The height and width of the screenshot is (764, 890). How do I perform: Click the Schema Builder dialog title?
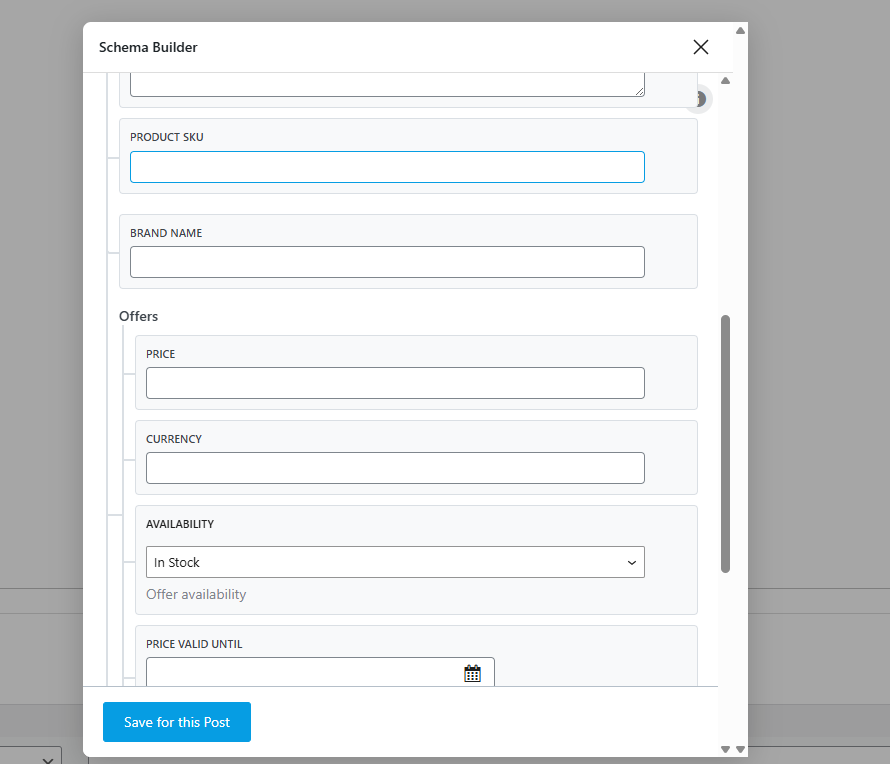click(x=147, y=47)
